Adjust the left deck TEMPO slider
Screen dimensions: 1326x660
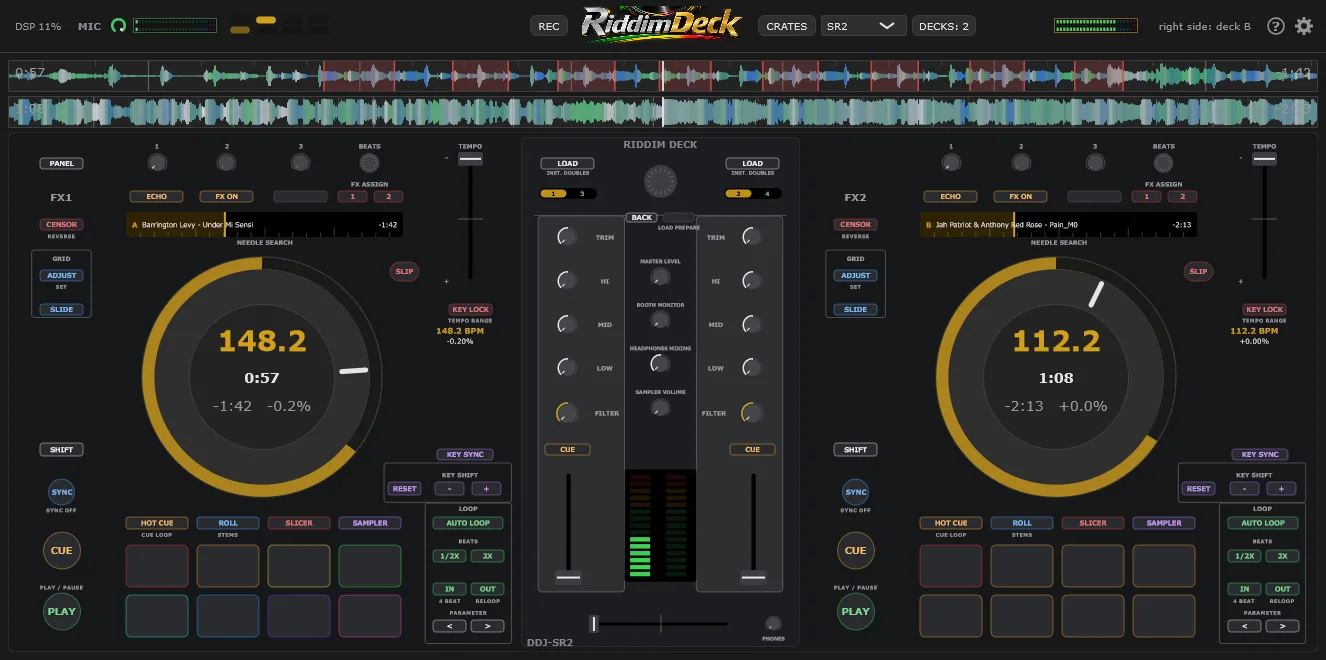[x=470, y=159]
